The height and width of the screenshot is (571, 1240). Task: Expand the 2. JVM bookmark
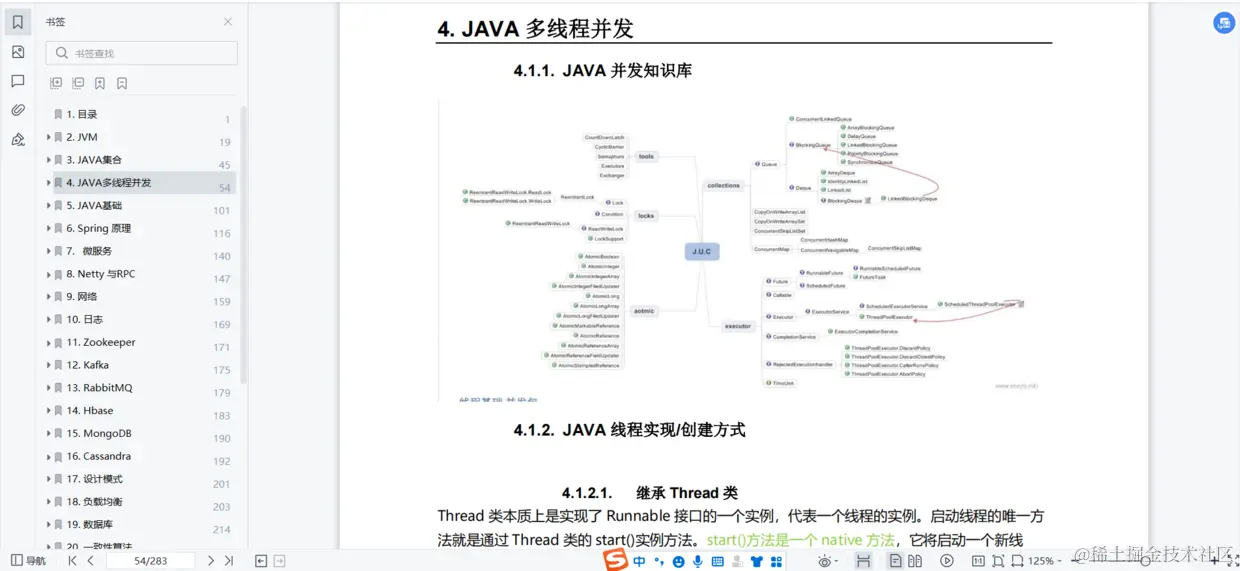(x=48, y=137)
